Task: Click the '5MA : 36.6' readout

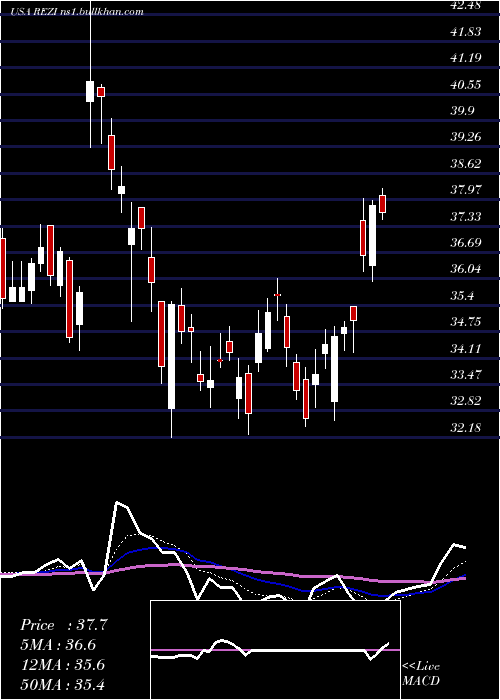Action: (58, 645)
